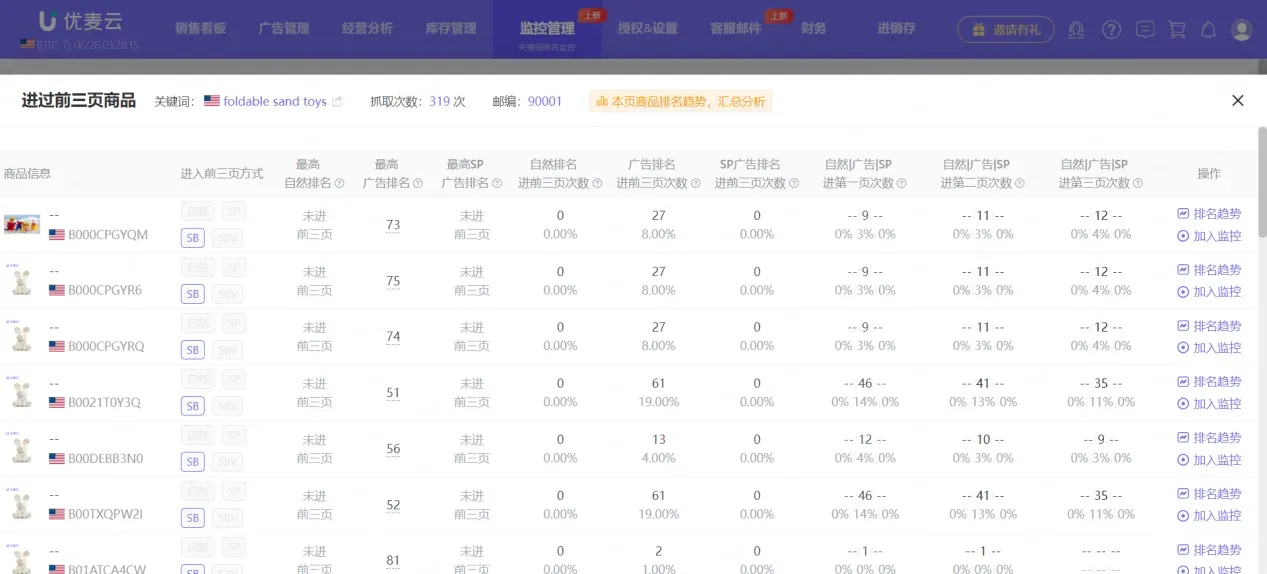
Task: Click help icon beside 进第一页次数 header
Action: click(x=901, y=183)
